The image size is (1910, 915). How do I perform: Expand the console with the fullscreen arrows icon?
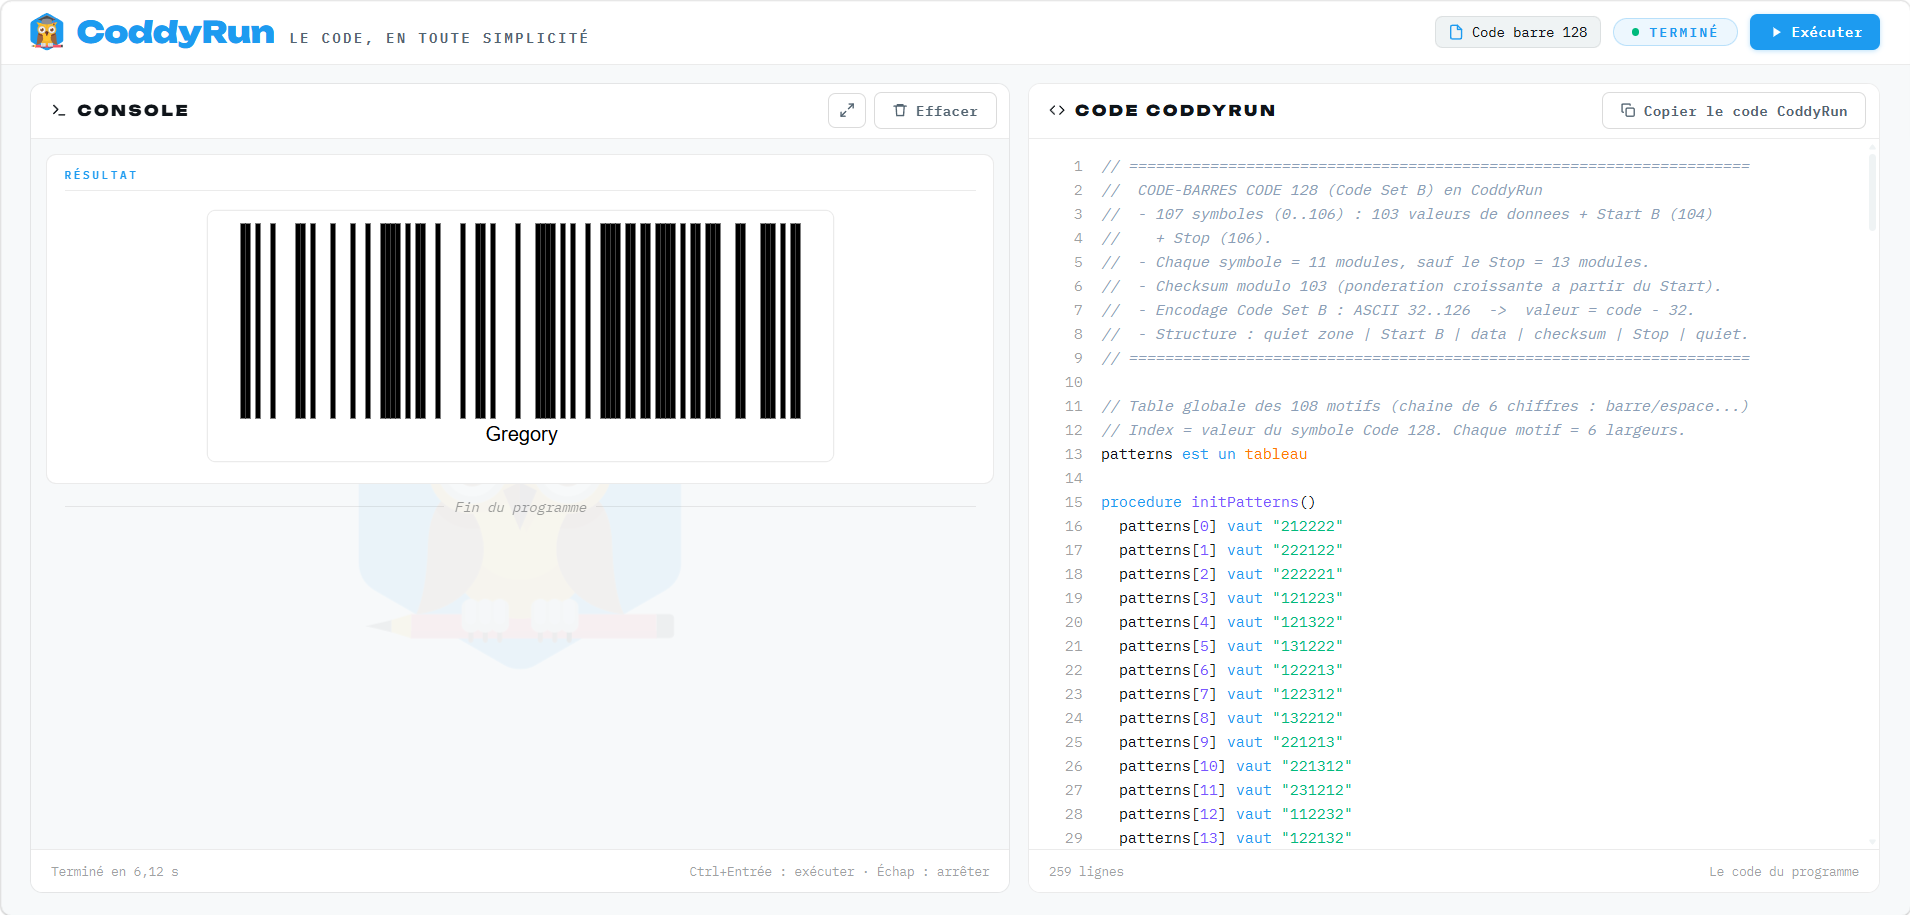[x=846, y=110]
